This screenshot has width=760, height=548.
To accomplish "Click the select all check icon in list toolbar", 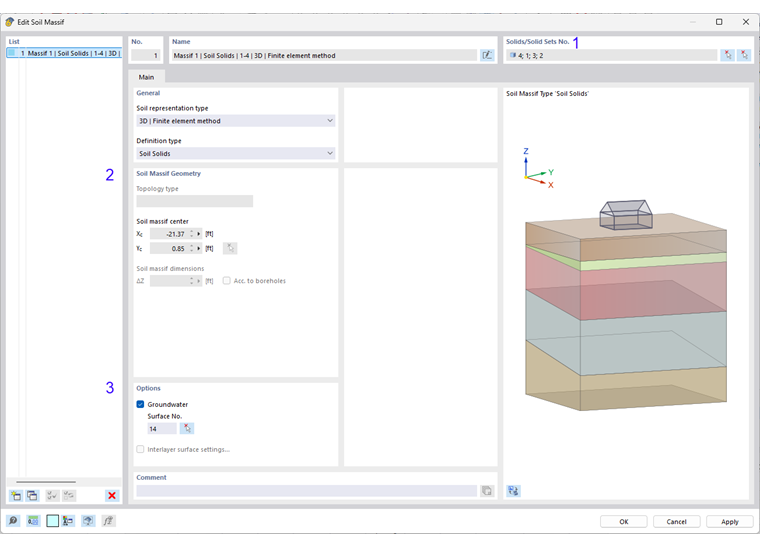I will pyautogui.click(x=52, y=495).
